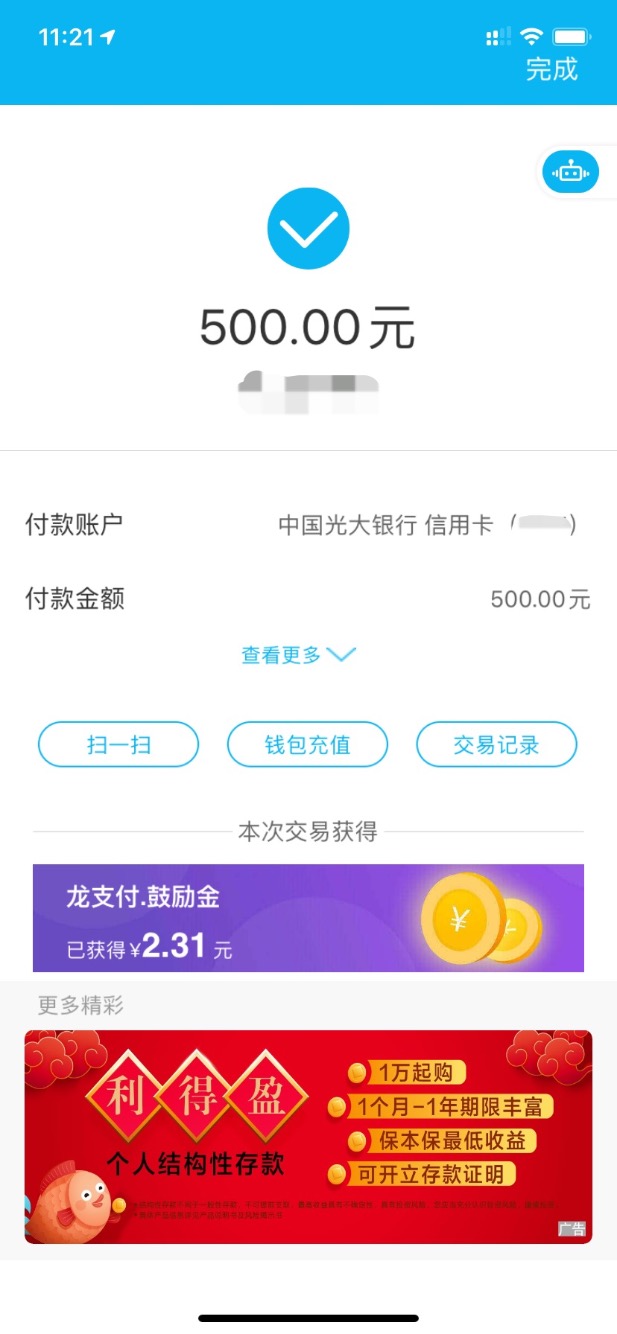Viewport: 617px width, 1334px height.
Task: Tap the location arrow beside the time
Action: pos(108,37)
